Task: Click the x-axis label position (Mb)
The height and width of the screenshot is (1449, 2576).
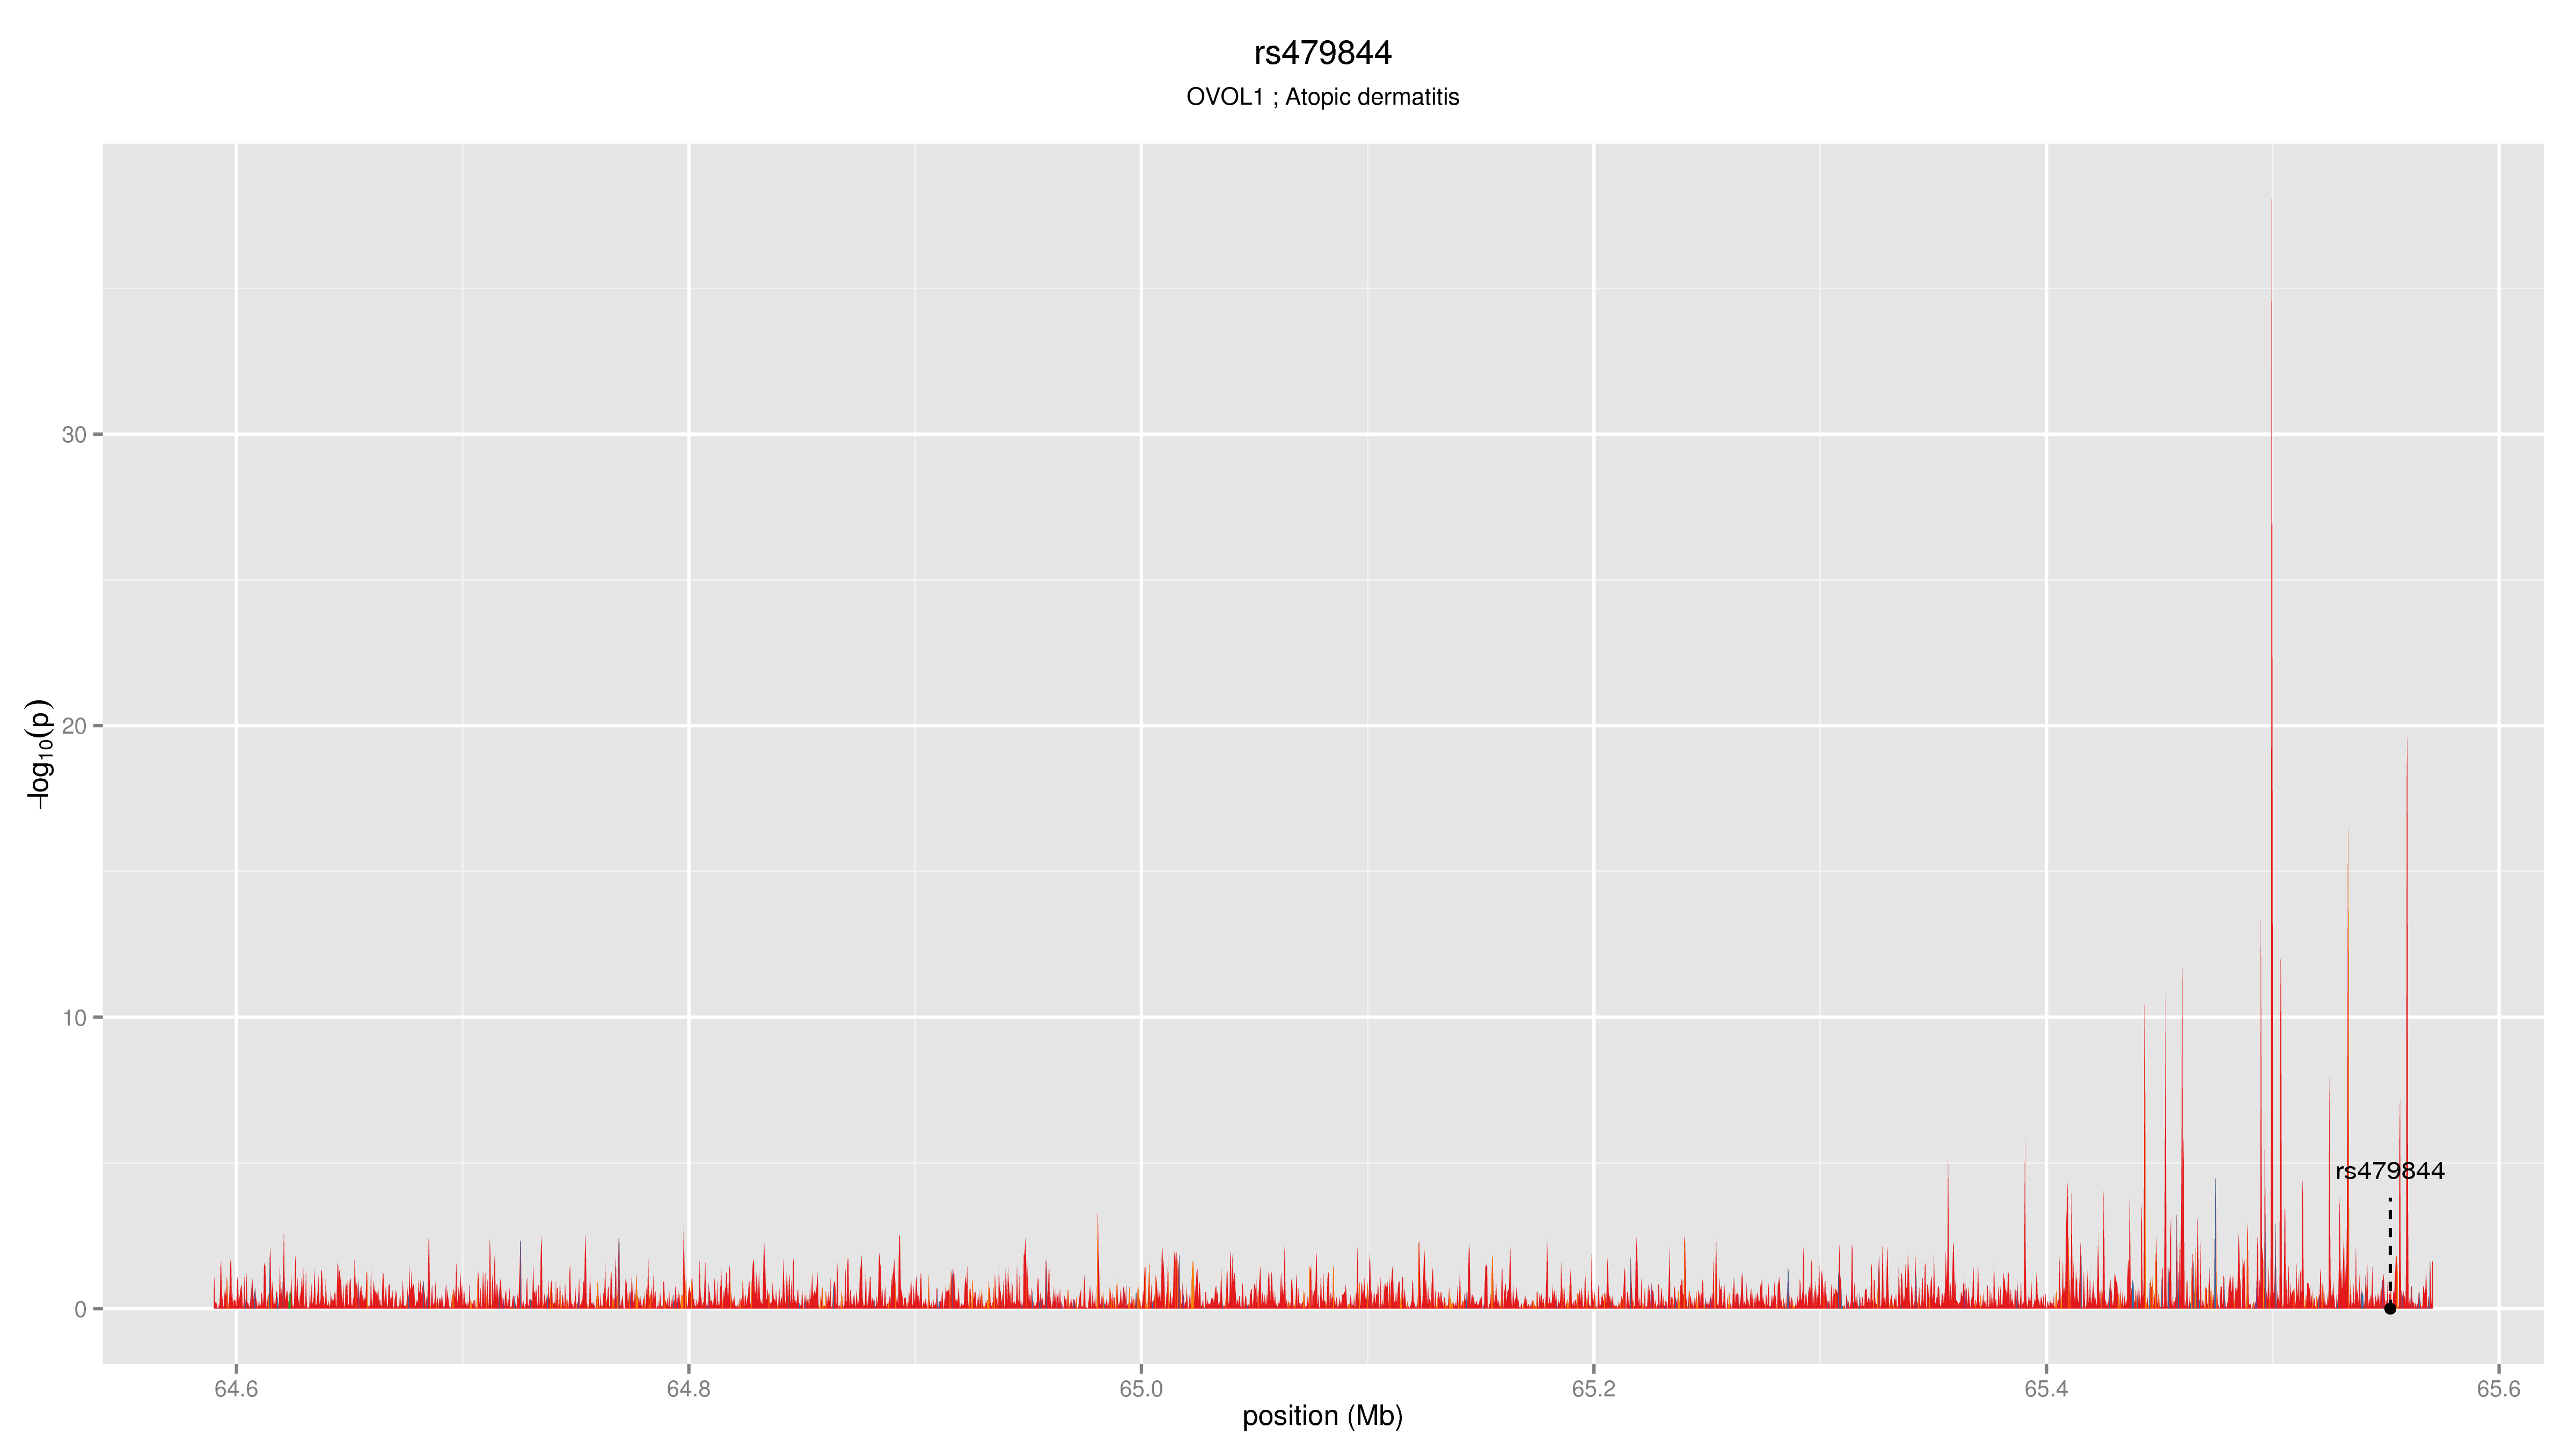Action: point(1322,1416)
